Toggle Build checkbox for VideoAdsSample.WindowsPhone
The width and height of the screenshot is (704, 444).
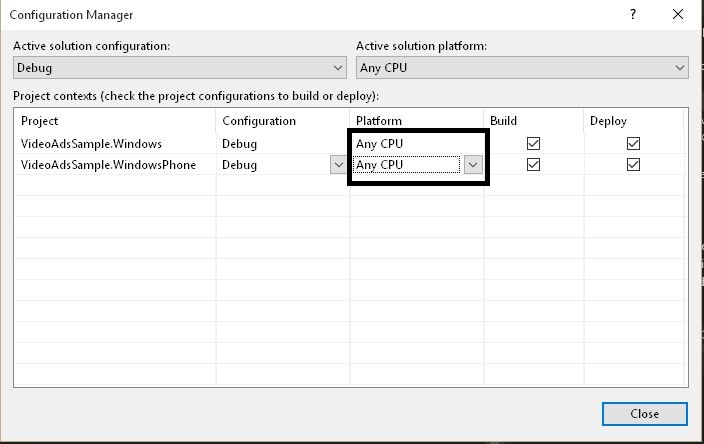point(533,165)
